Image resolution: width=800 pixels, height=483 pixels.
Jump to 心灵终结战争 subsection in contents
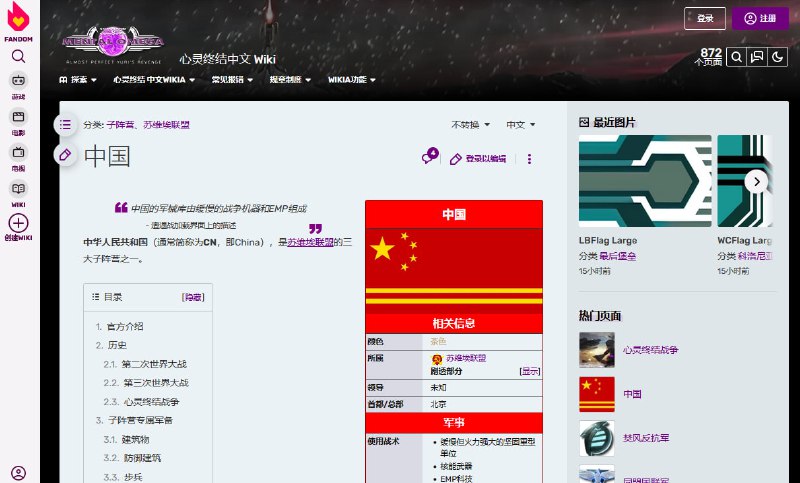click(x=152, y=402)
